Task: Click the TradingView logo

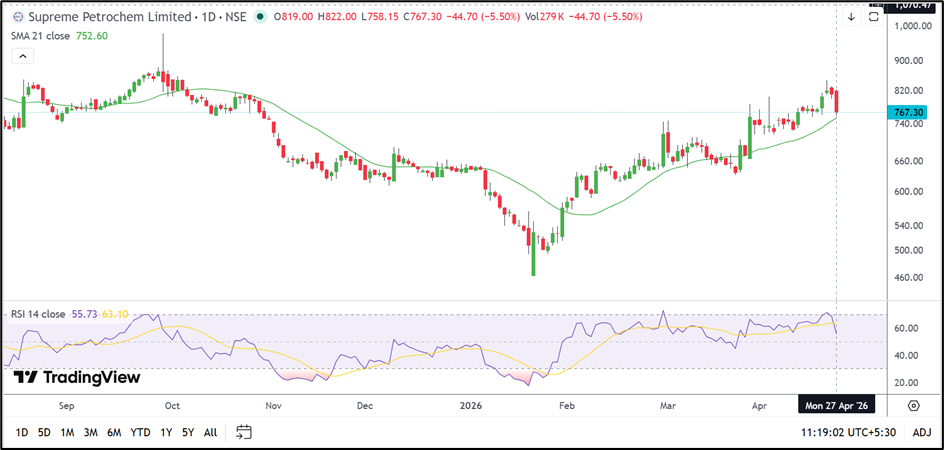Action: (x=78, y=377)
